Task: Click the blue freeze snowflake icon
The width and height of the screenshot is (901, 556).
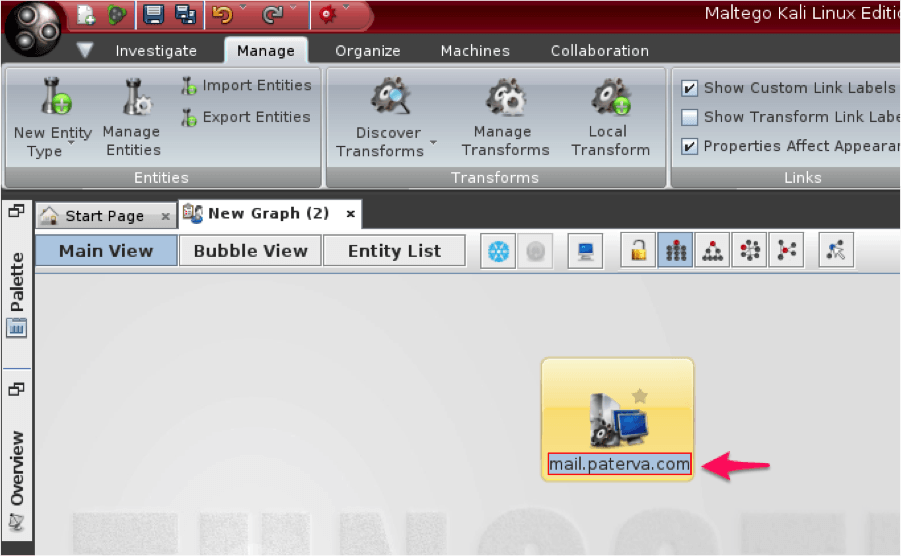Action: 498,251
